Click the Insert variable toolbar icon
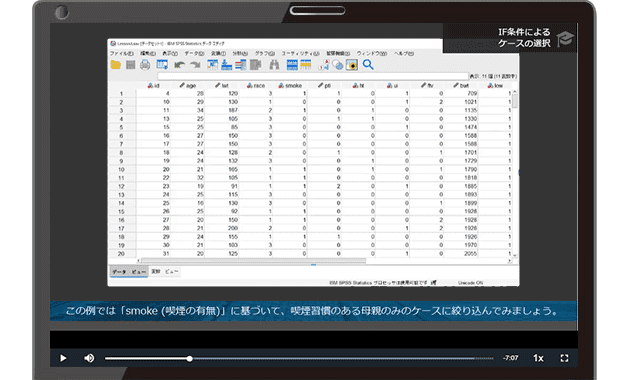This screenshot has width=630, height=380. point(306,65)
